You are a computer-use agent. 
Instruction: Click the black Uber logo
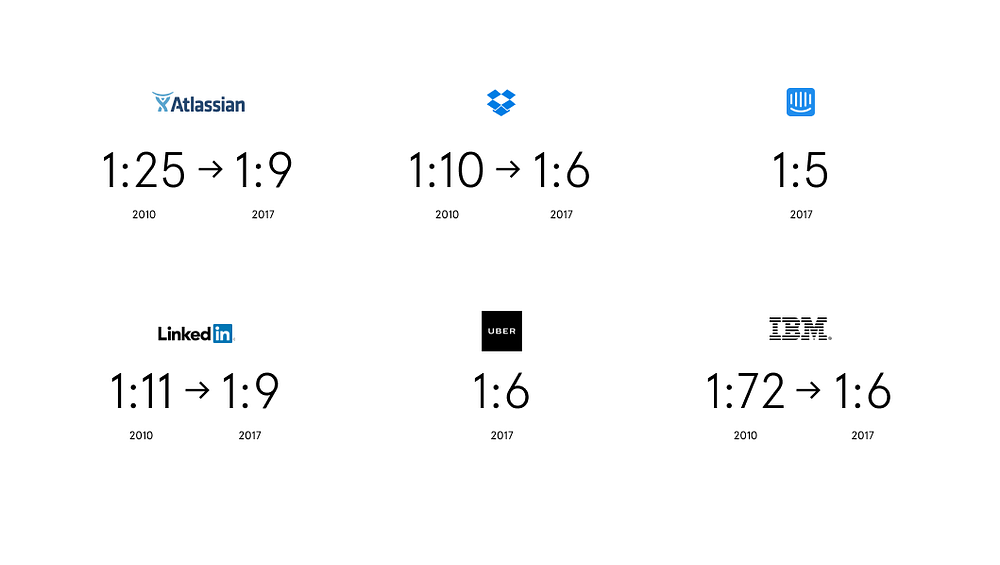502,331
